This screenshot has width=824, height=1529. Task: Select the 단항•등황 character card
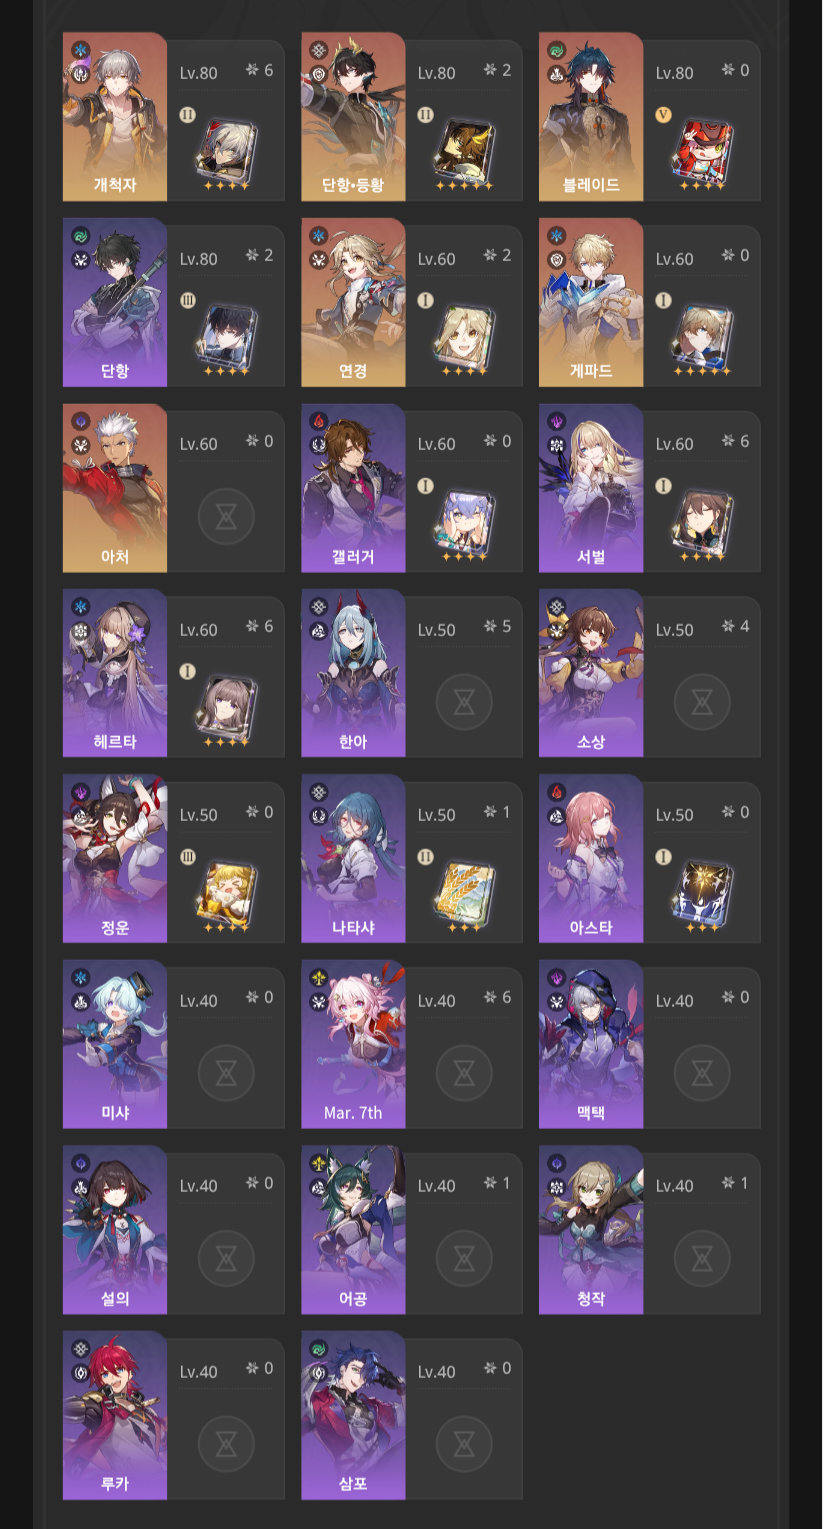coord(412,116)
